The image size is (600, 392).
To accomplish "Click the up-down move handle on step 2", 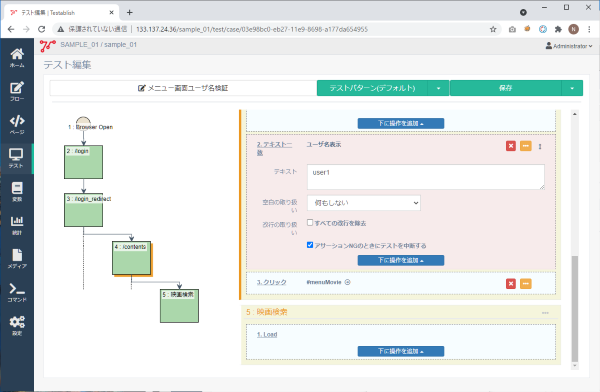I will coord(540,146).
